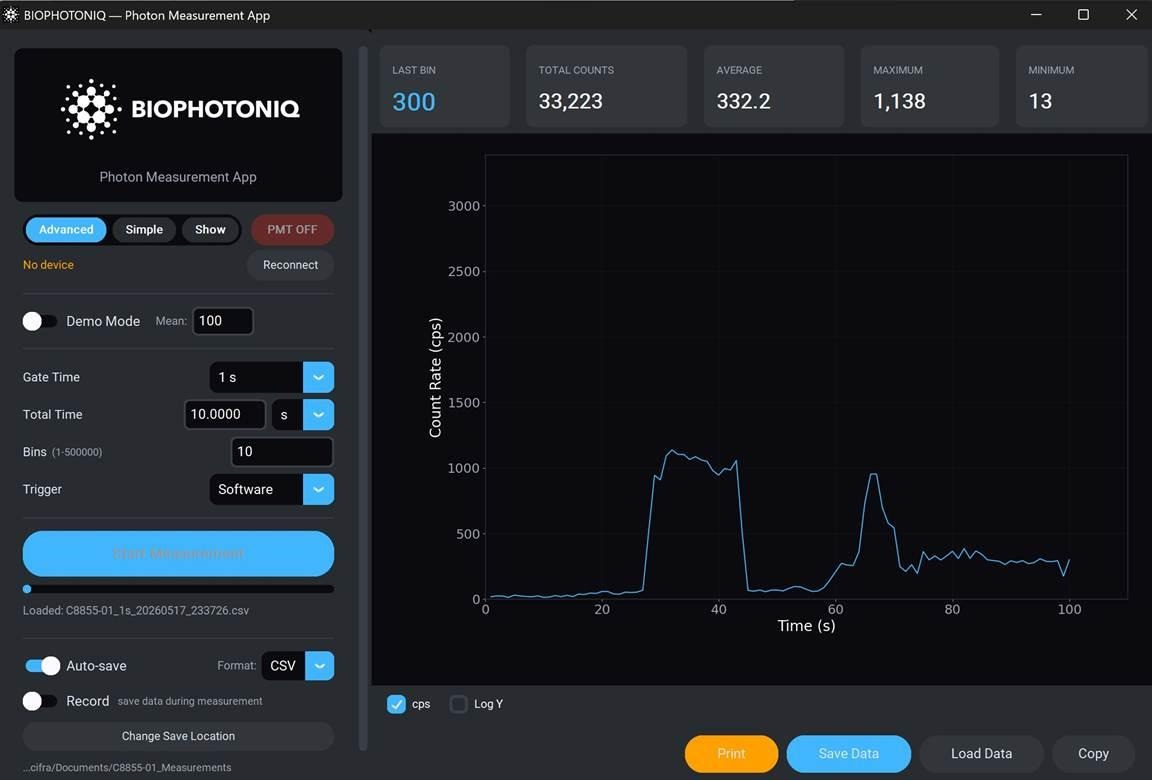The width and height of the screenshot is (1152, 780).
Task: Click the Start Measurement button
Action: 179,554
